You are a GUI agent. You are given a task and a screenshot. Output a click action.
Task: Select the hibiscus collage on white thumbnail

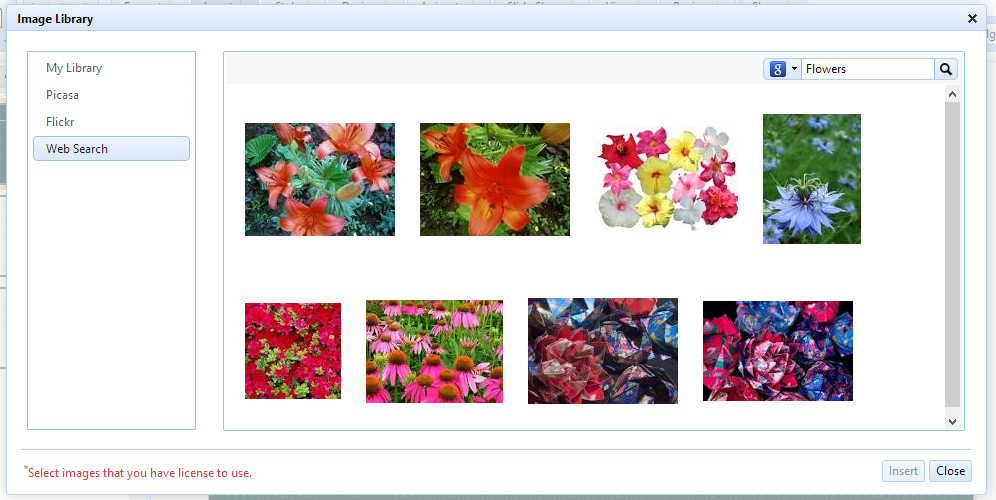[668, 178]
